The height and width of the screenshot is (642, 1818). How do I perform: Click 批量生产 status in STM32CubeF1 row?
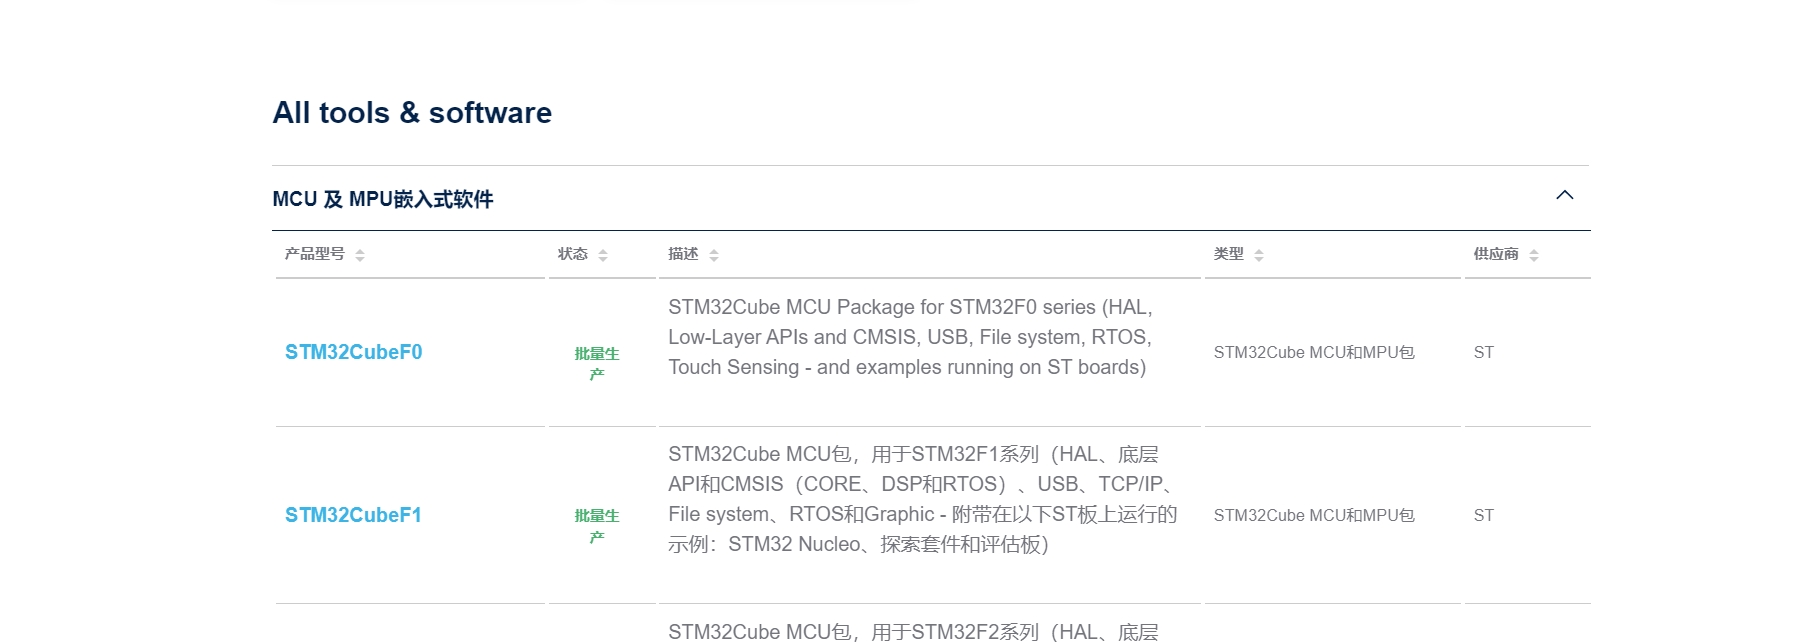[x=597, y=526]
